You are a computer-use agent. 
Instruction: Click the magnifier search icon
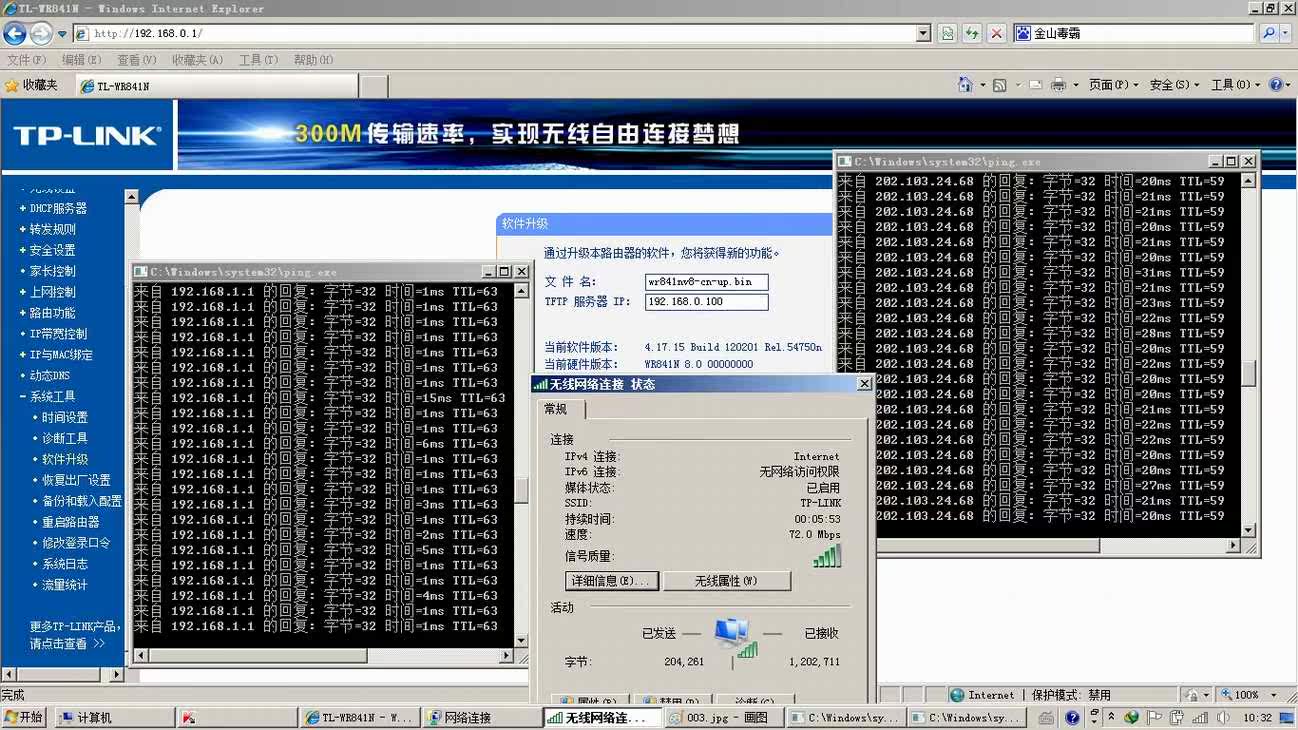point(1269,33)
